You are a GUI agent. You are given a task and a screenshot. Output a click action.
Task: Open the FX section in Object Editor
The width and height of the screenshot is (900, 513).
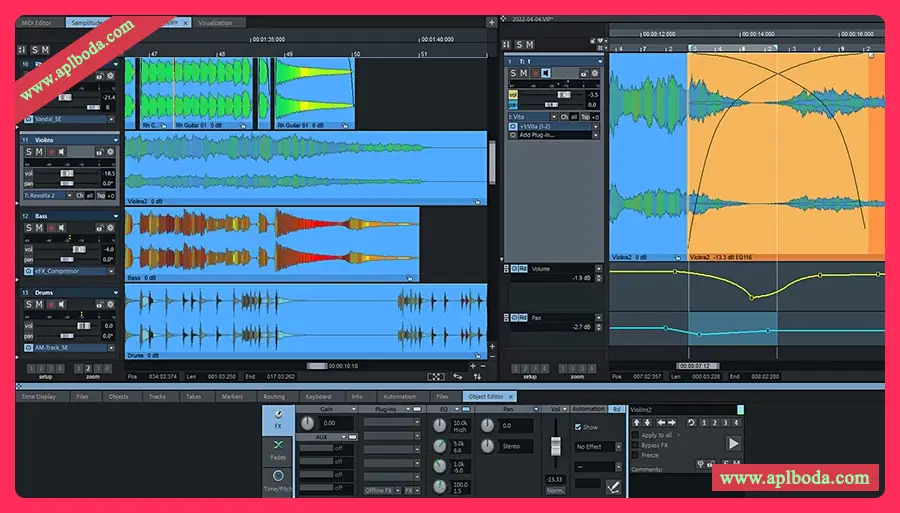point(277,421)
